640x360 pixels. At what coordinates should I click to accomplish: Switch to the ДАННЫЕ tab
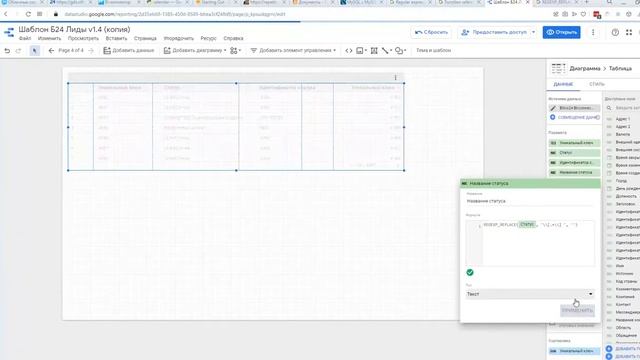[563, 84]
